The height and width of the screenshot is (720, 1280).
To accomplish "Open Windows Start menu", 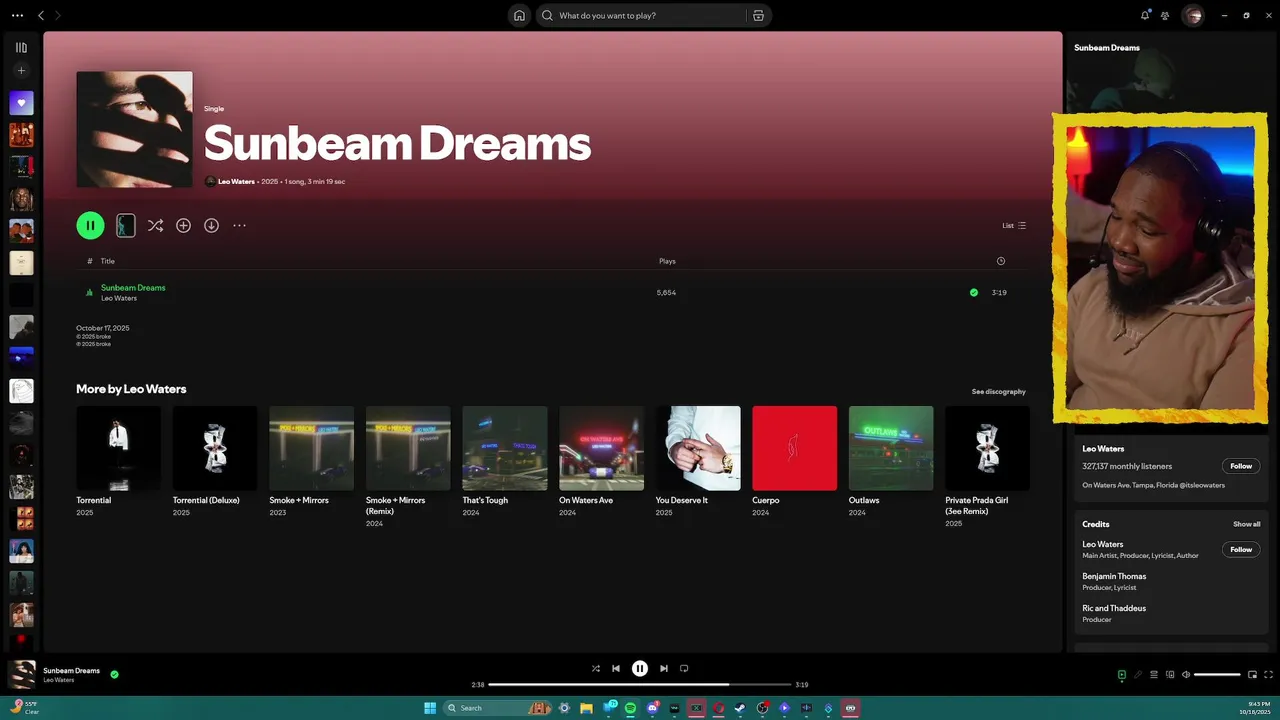I will pyautogui.click(x=430, y=708).
